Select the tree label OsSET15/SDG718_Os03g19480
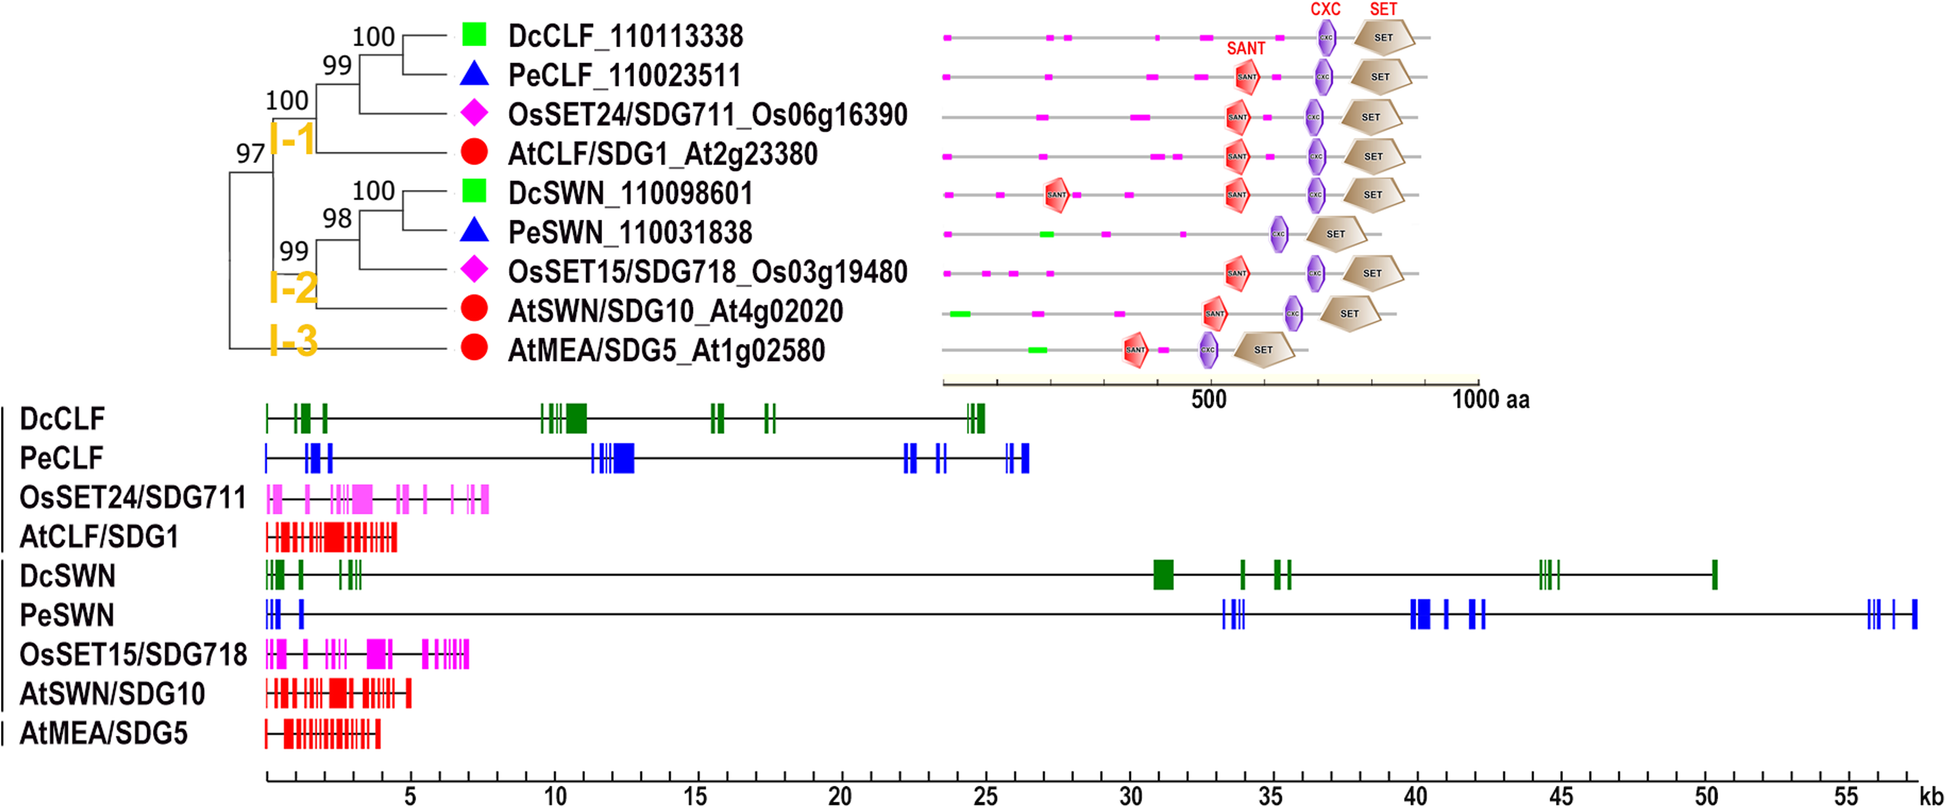This screenshot has width=1946, height=808. pos(708,271)
